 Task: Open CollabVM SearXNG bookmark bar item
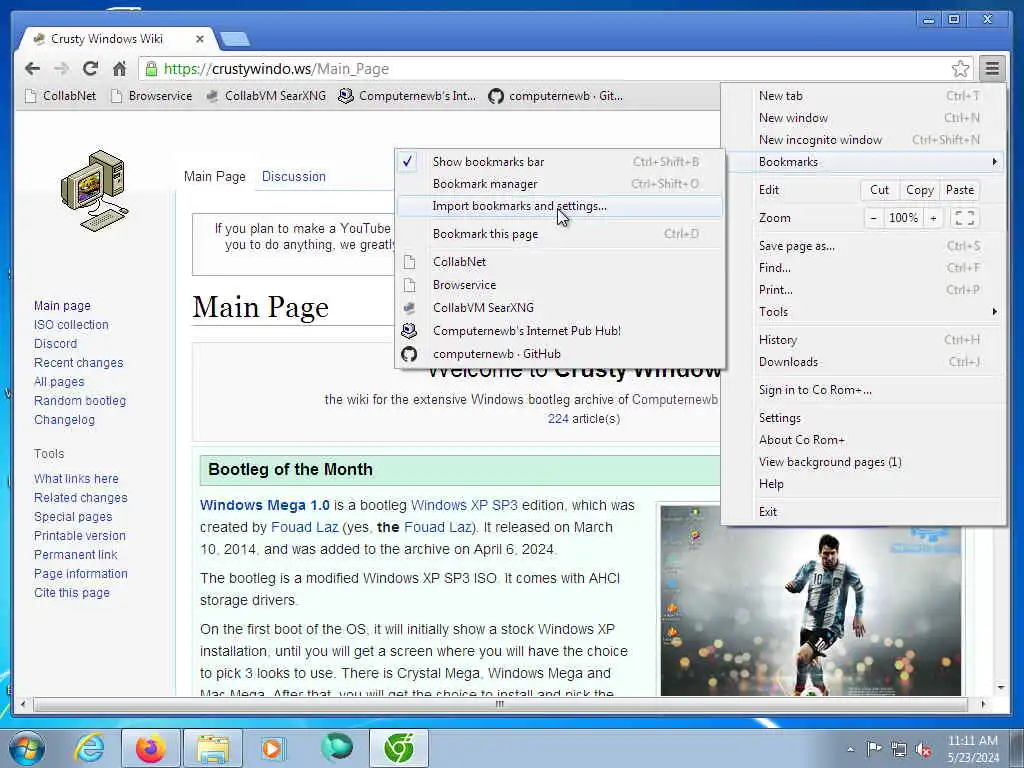pos(266,96)
